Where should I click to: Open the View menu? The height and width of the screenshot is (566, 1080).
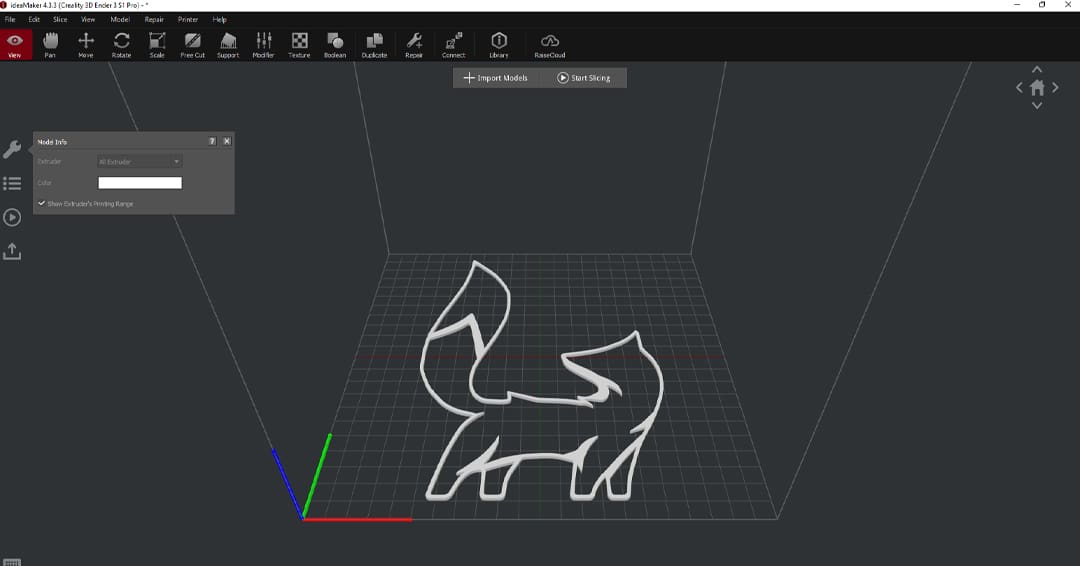(88, 19)
